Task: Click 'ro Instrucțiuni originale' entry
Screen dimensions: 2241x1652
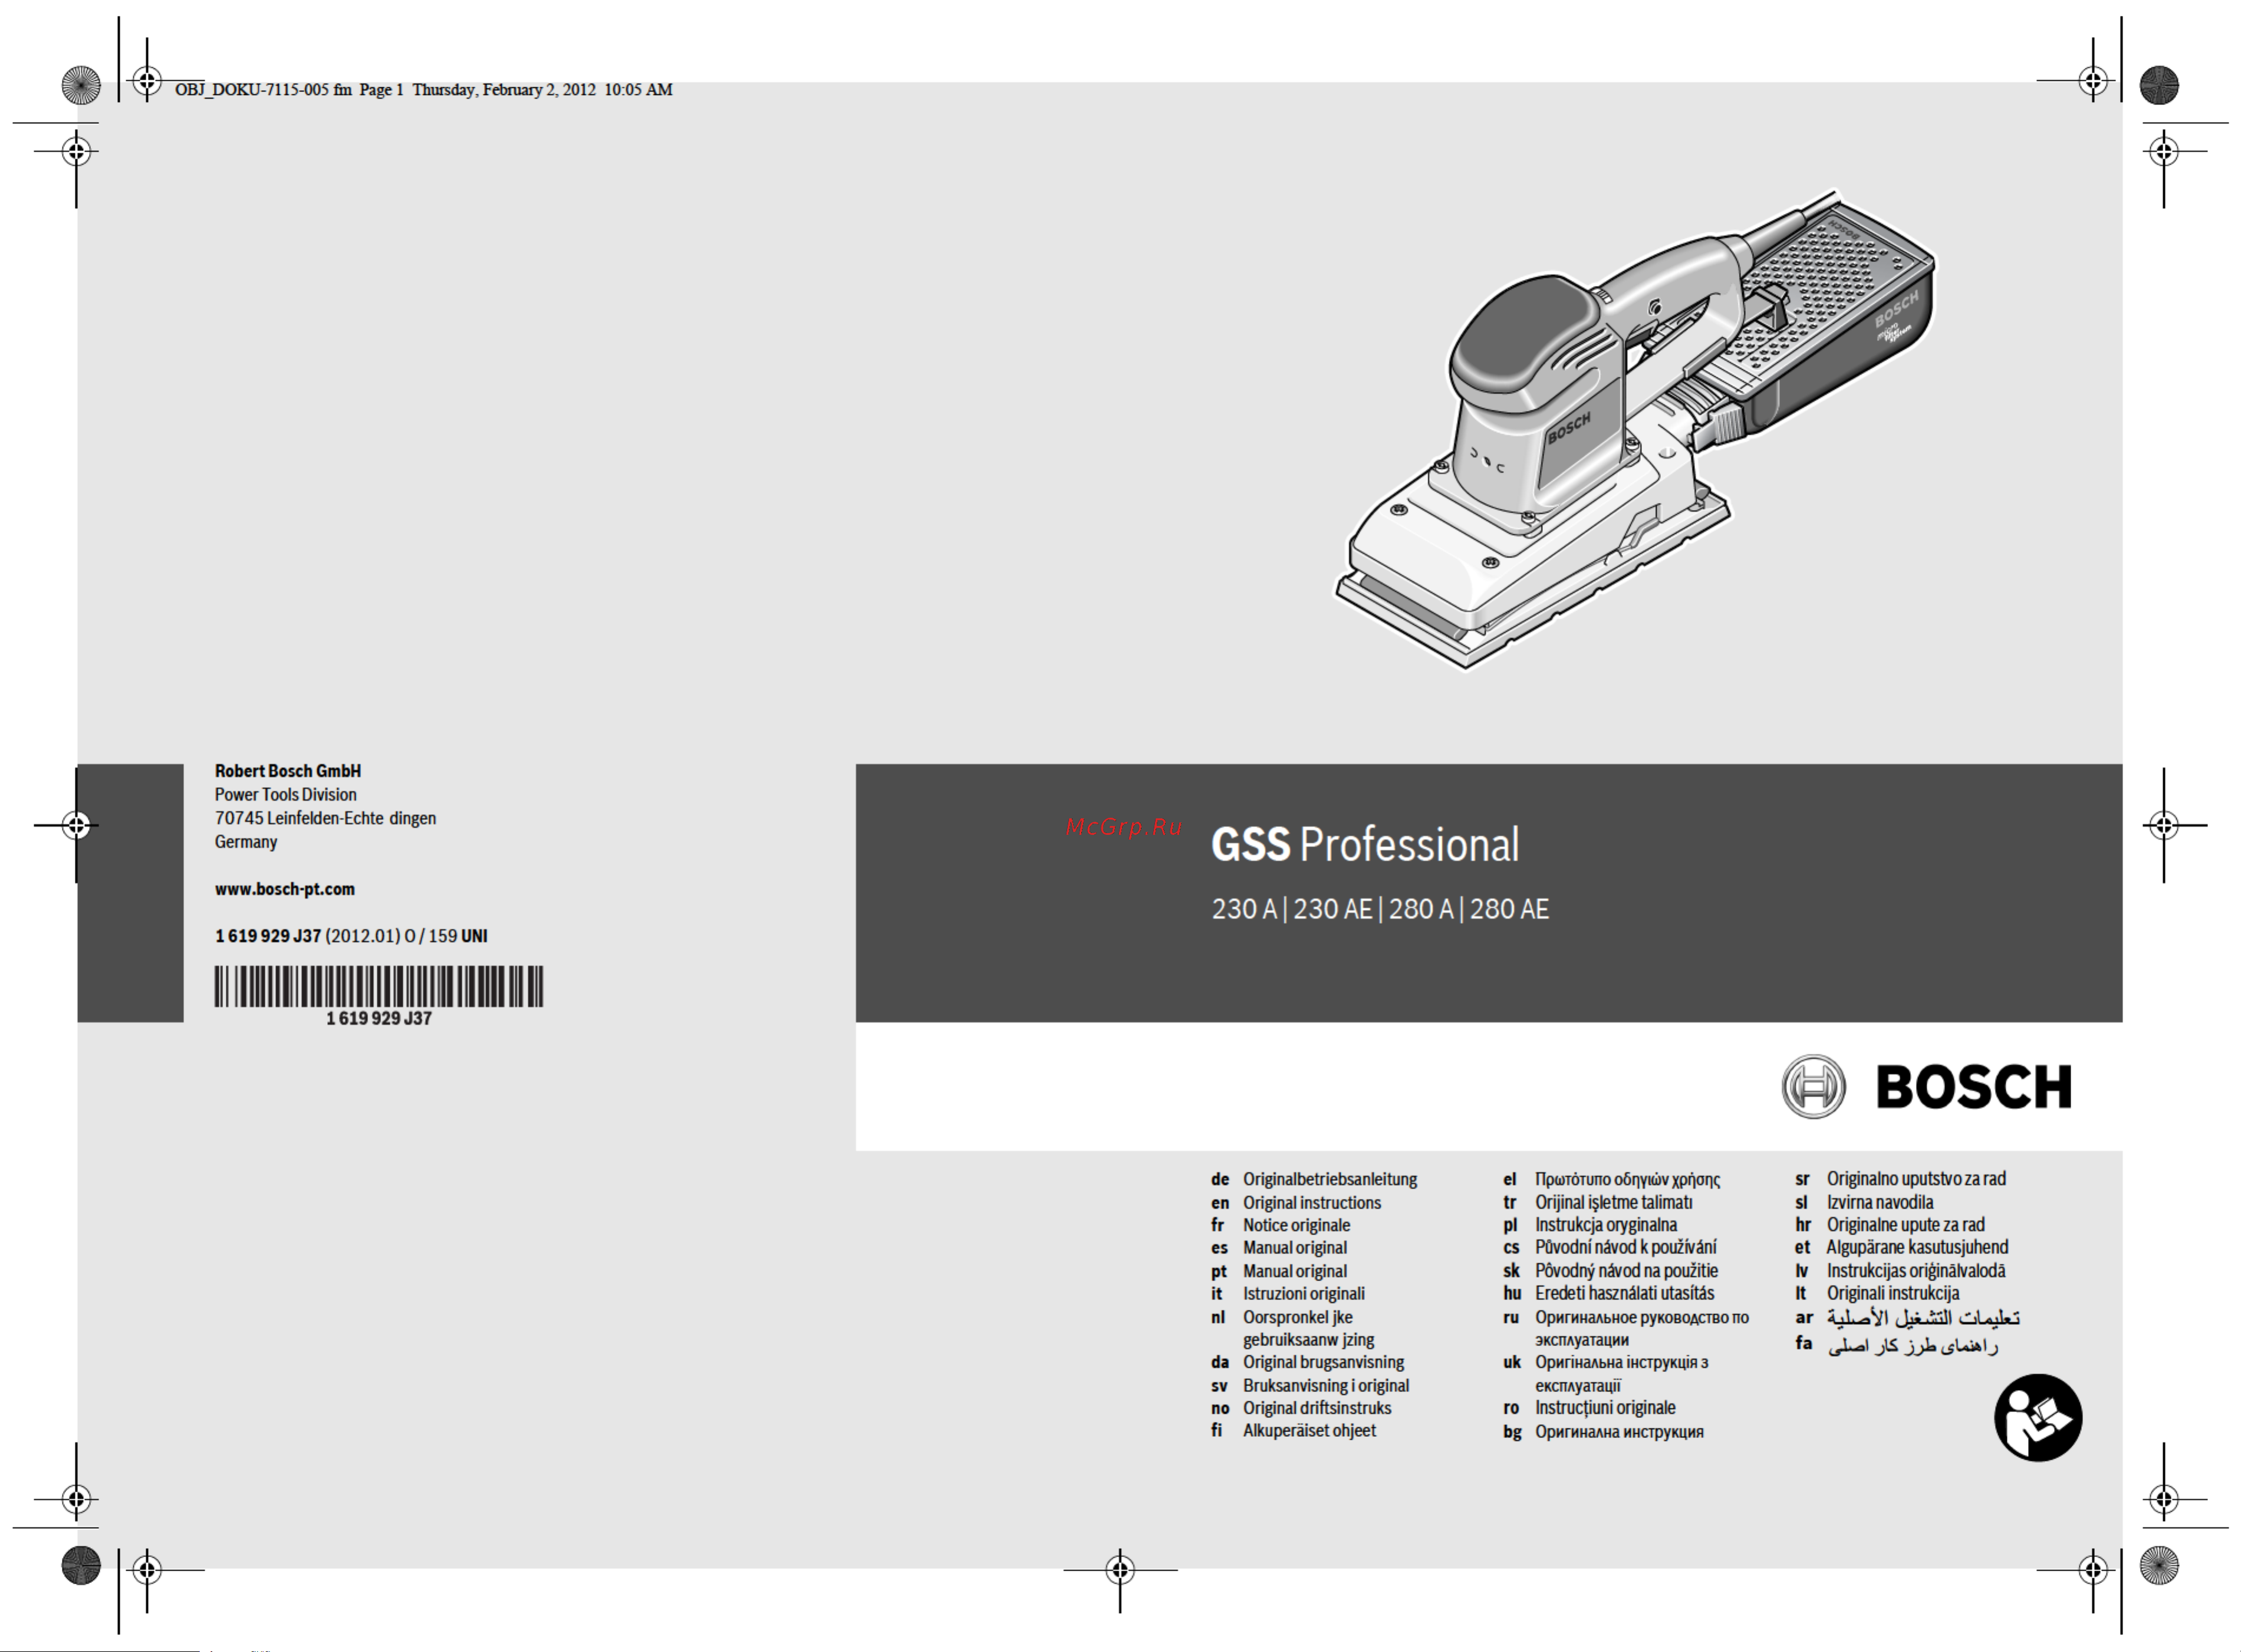Action: coord(1589,1408)
